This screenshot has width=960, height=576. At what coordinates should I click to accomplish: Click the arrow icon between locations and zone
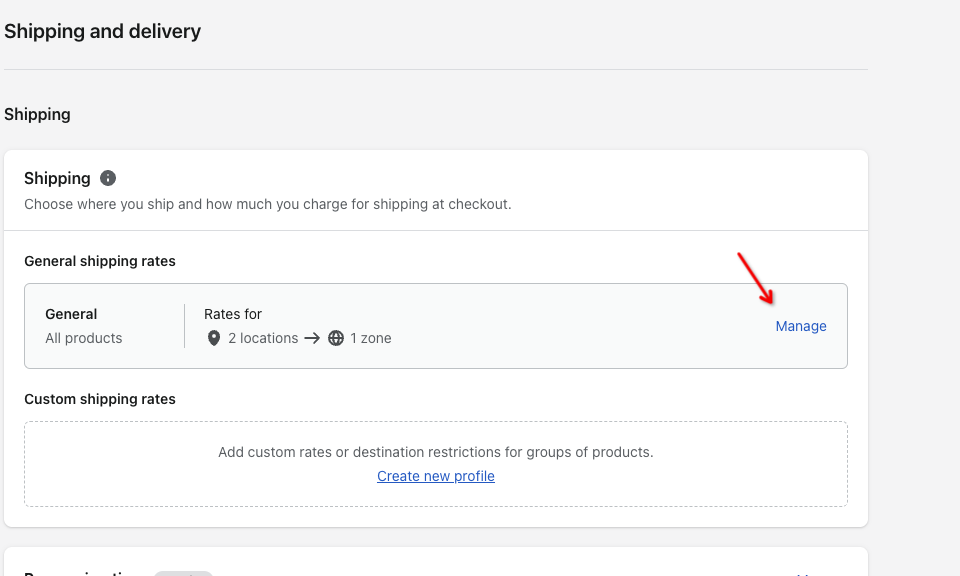point(312,338)
